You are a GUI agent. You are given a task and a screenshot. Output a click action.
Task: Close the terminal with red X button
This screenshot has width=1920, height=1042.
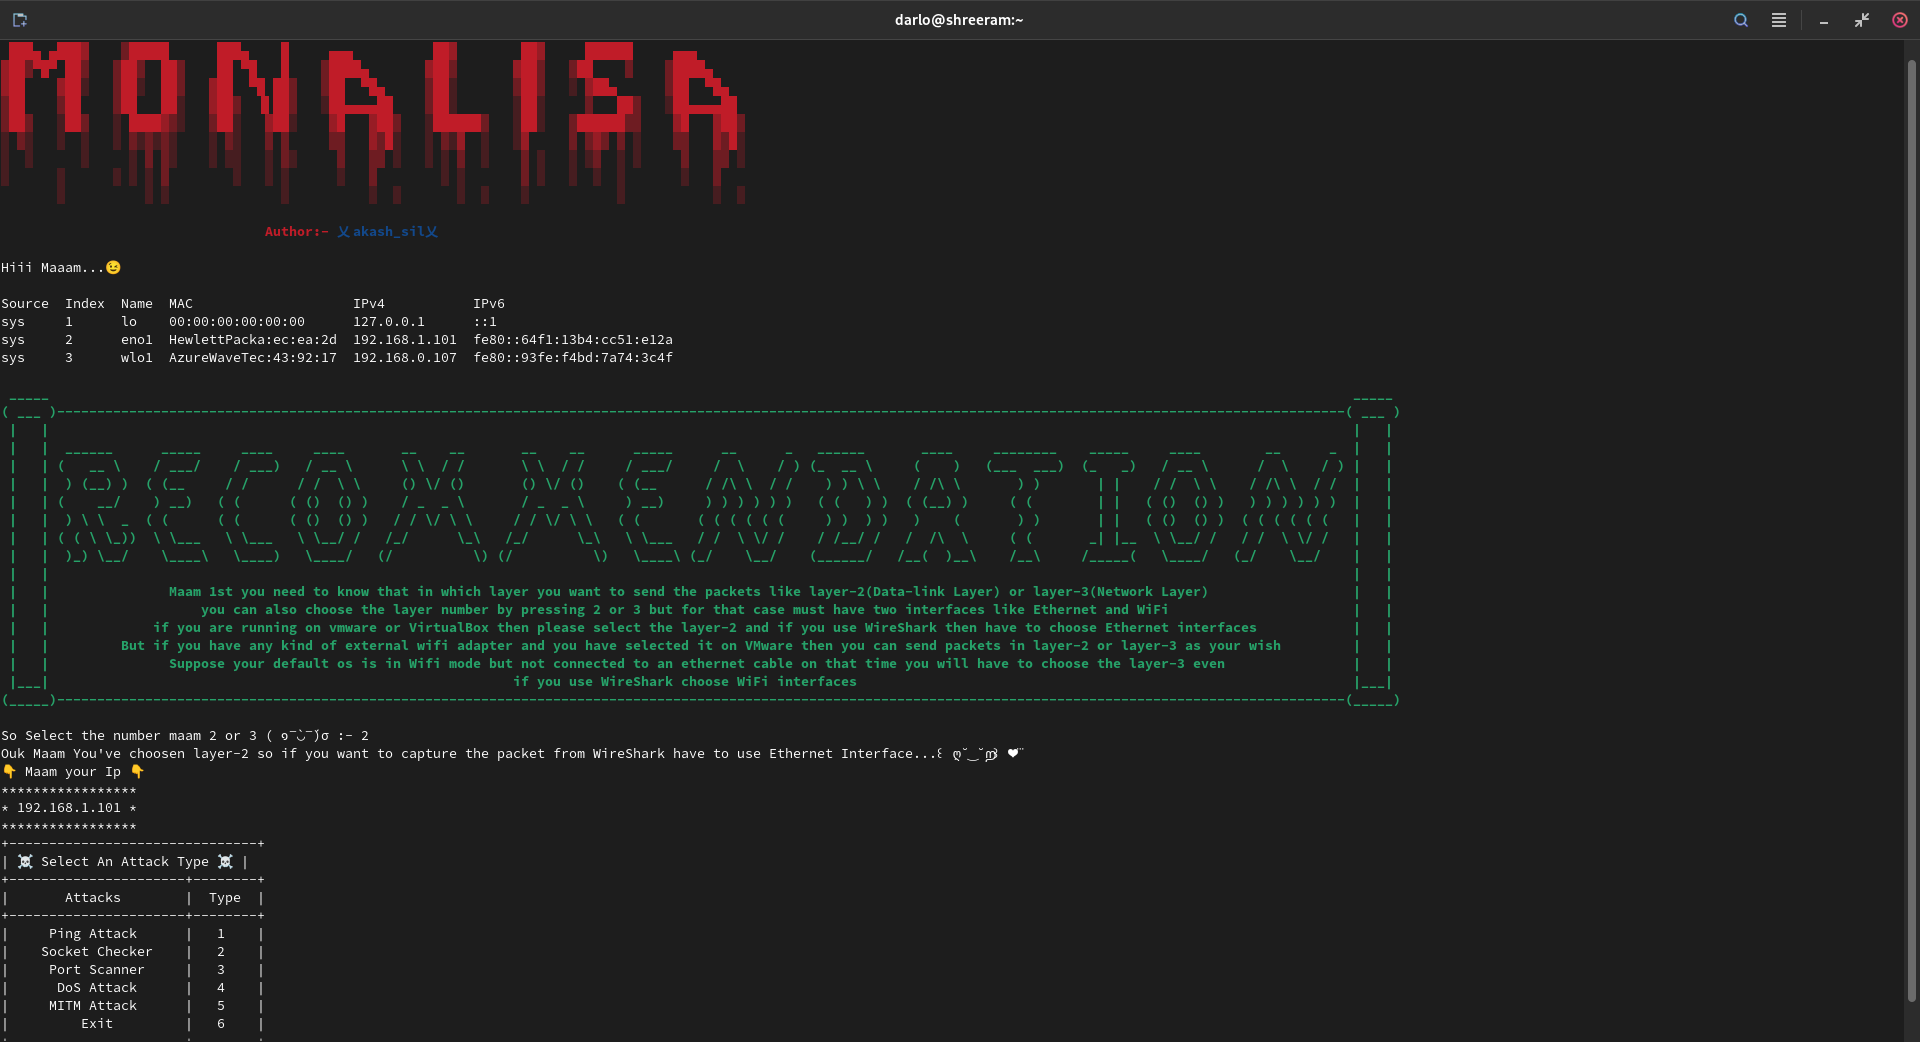[1900, 20]
